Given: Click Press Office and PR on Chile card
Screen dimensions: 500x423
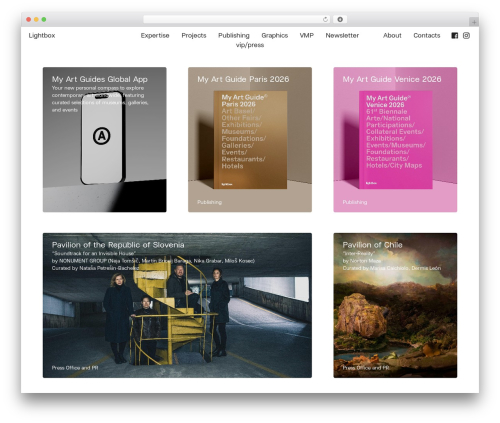Looking at the screenshot, I should click(366, 368).
